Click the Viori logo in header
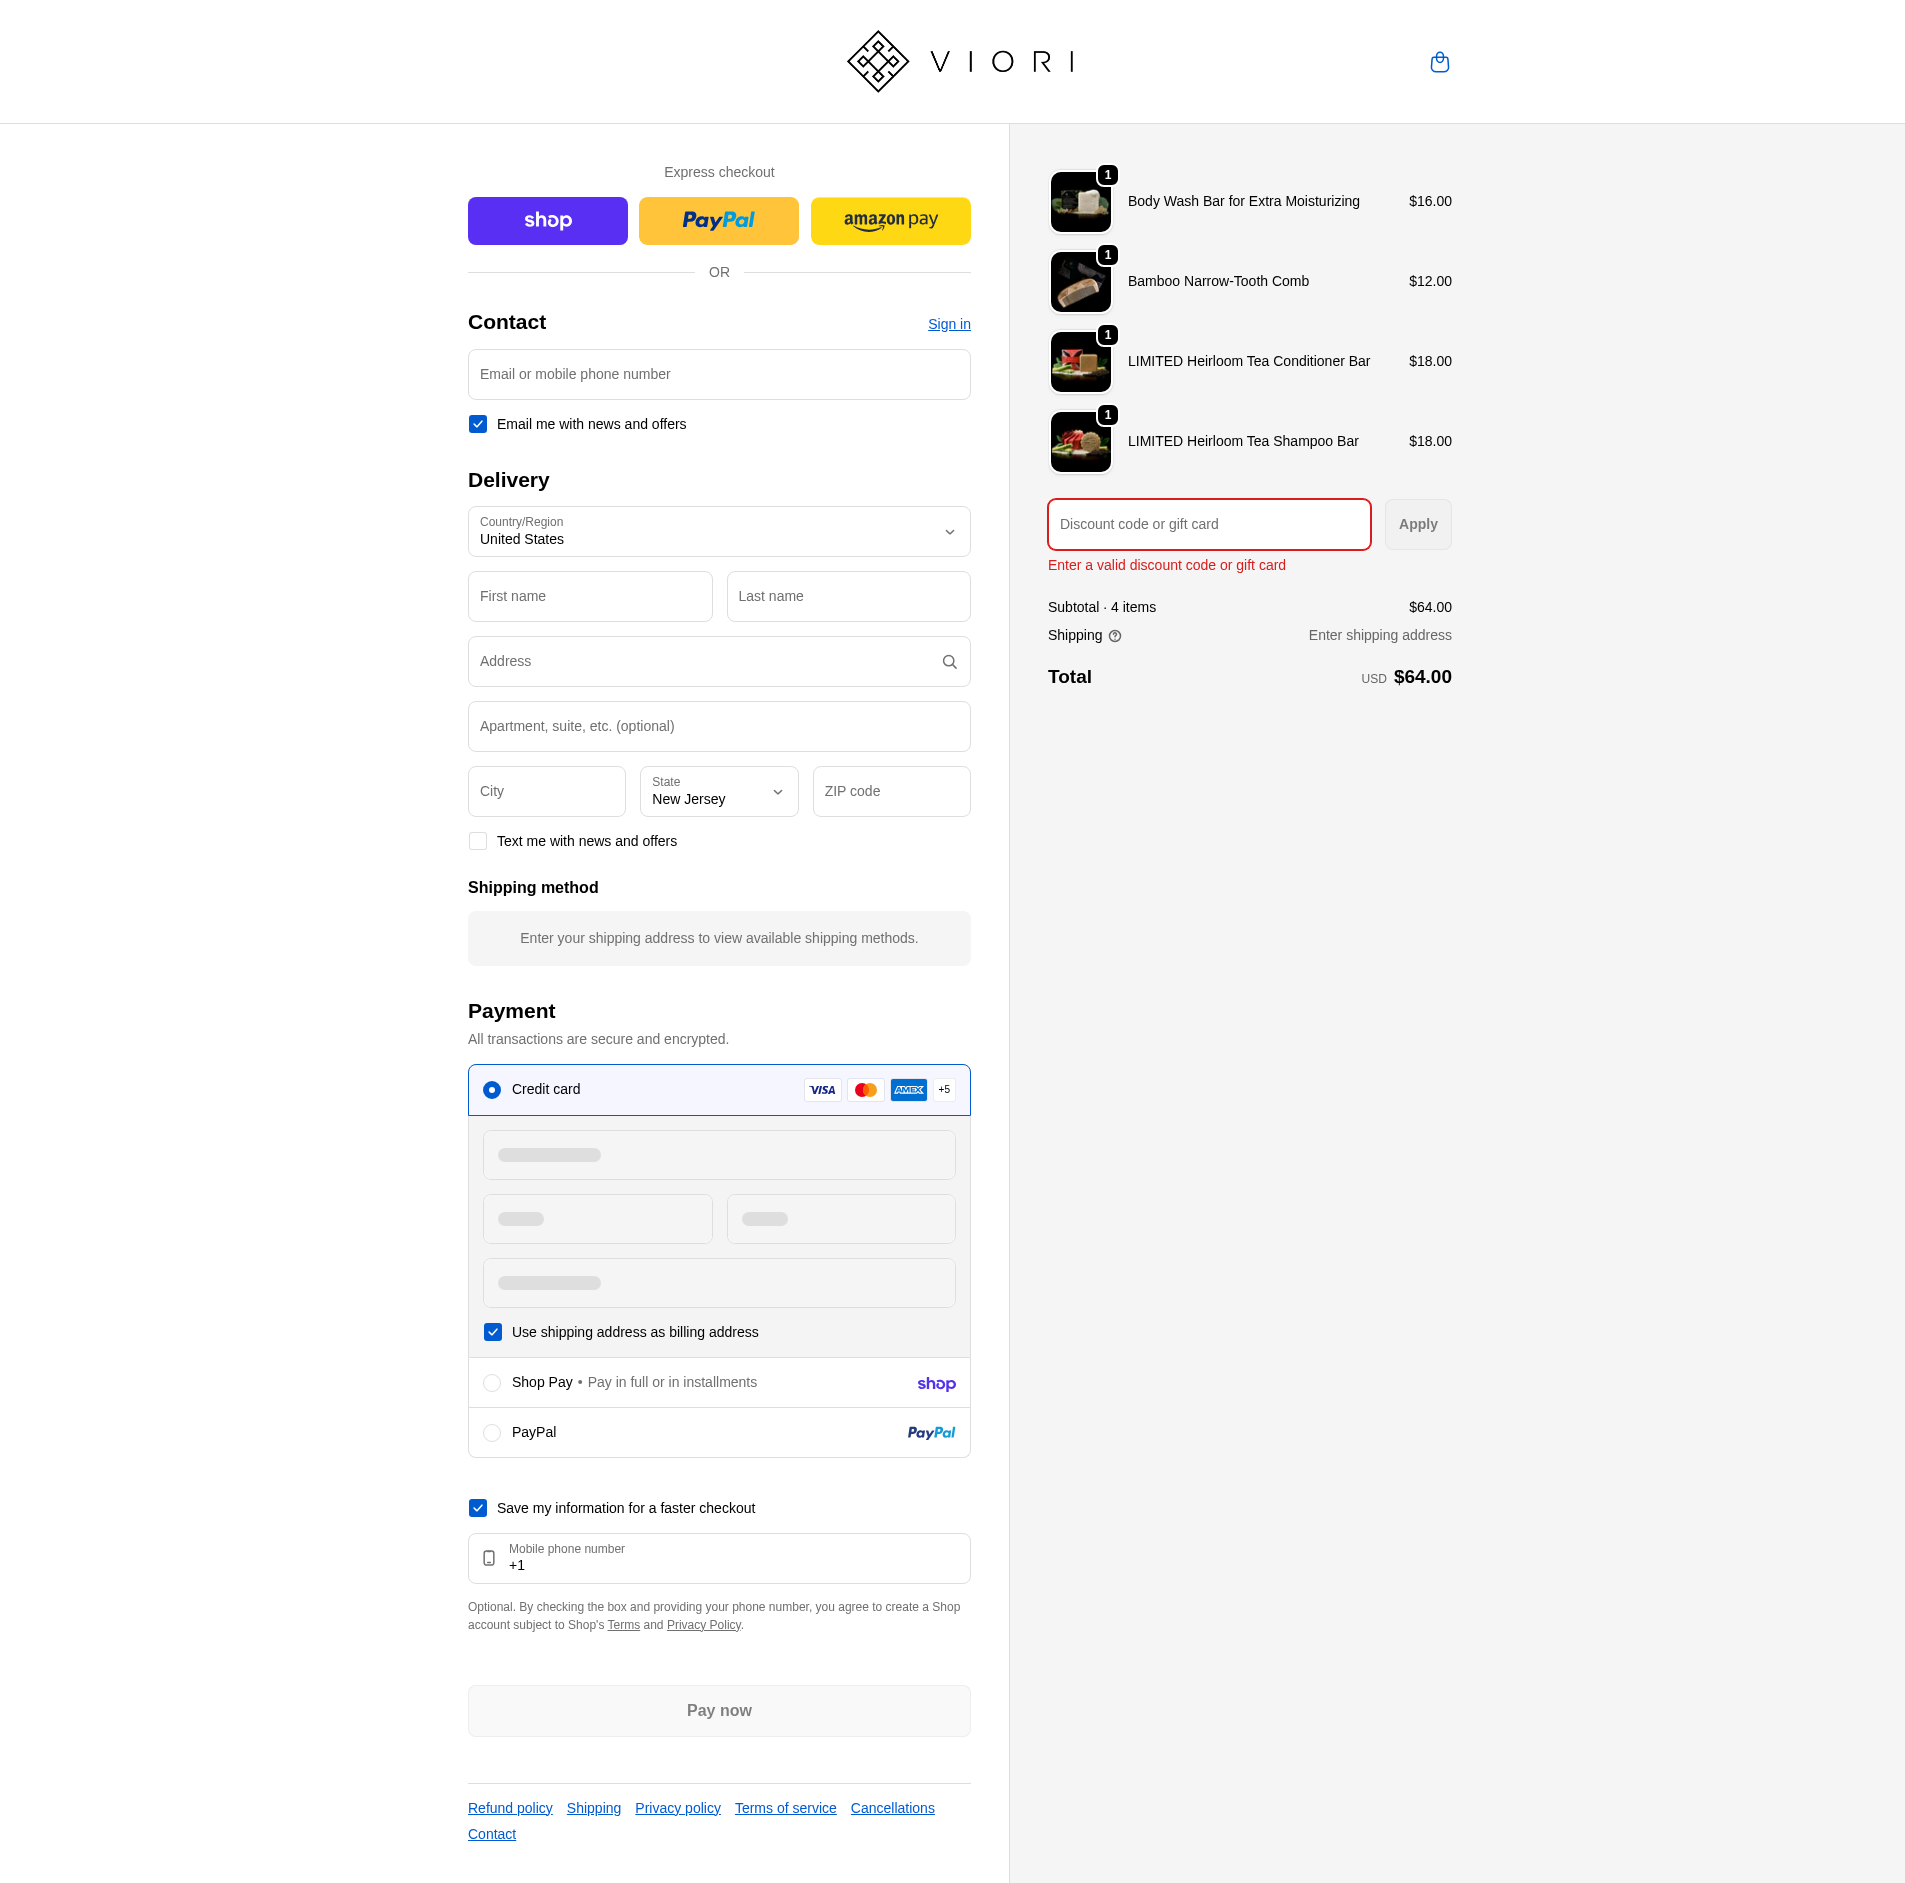The width and height of the screenshot is (1905, 1883). click(960, 62)
